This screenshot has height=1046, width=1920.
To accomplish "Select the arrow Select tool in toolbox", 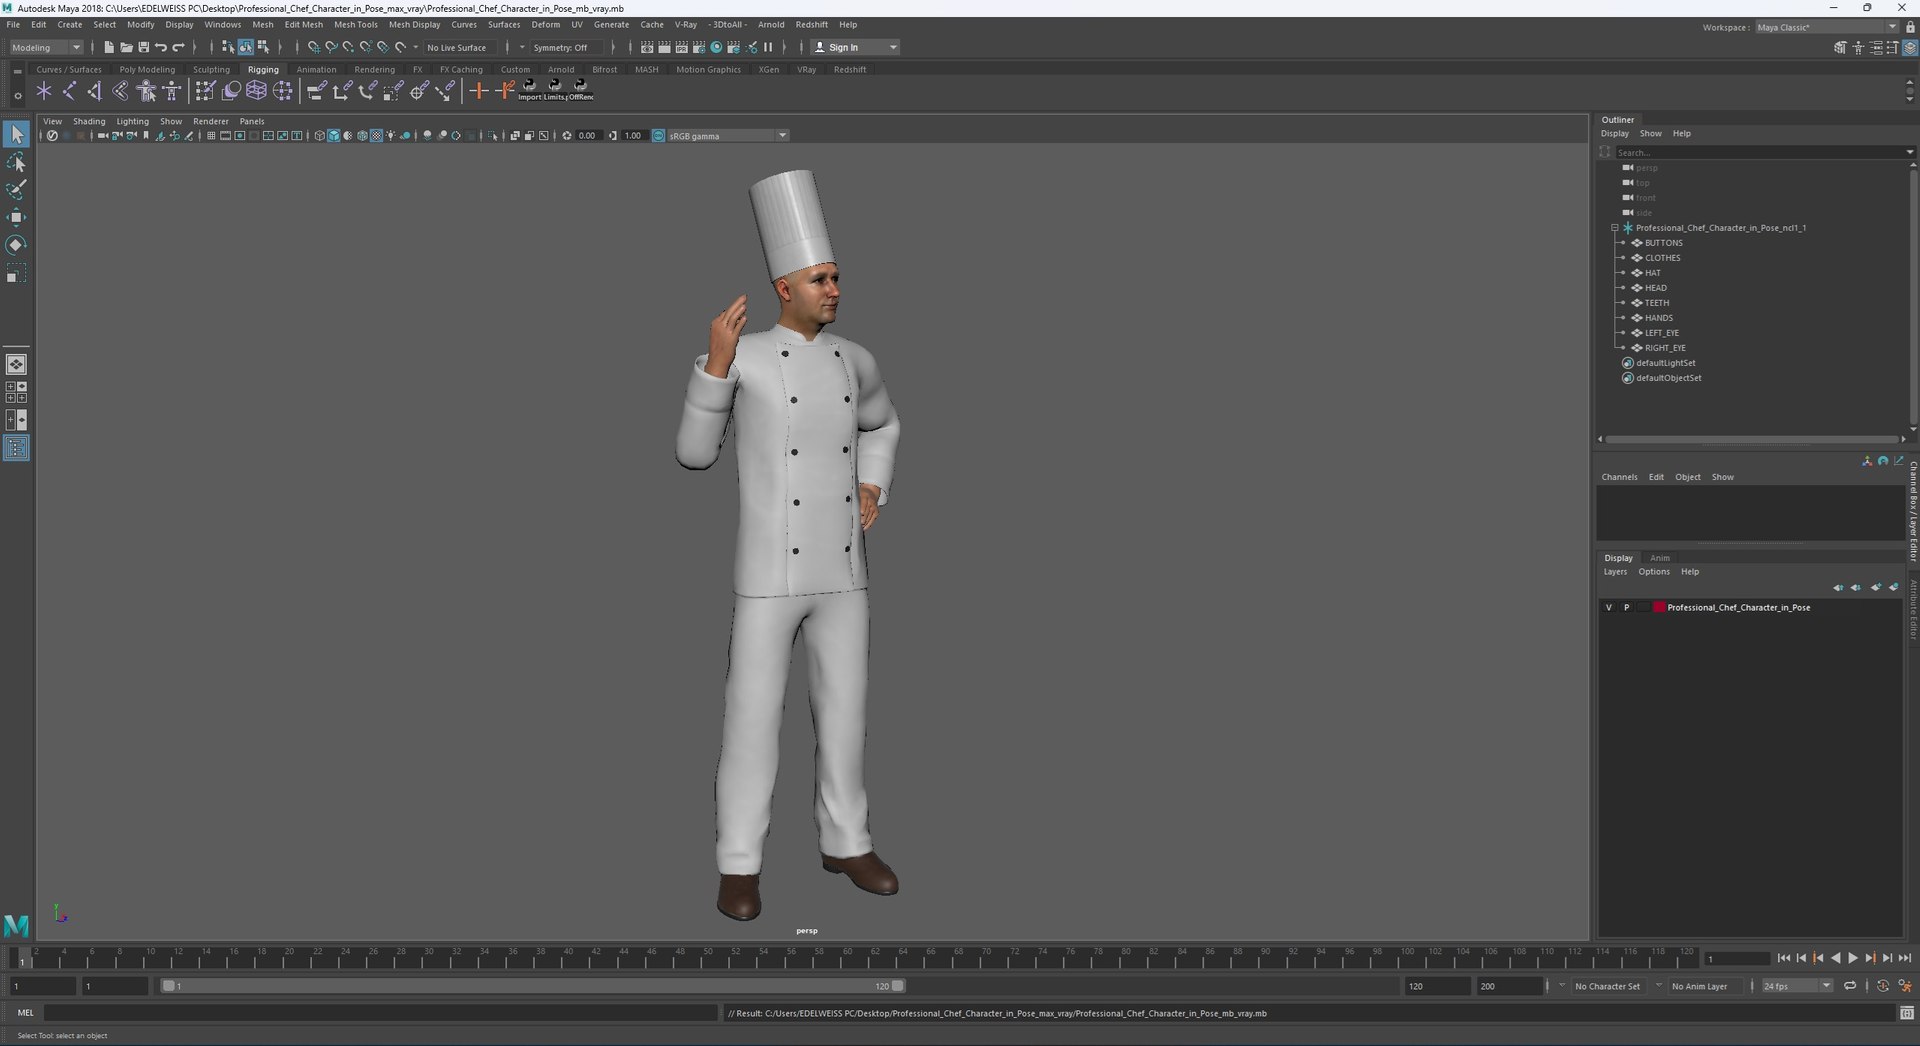I will (x=16, y=134).
